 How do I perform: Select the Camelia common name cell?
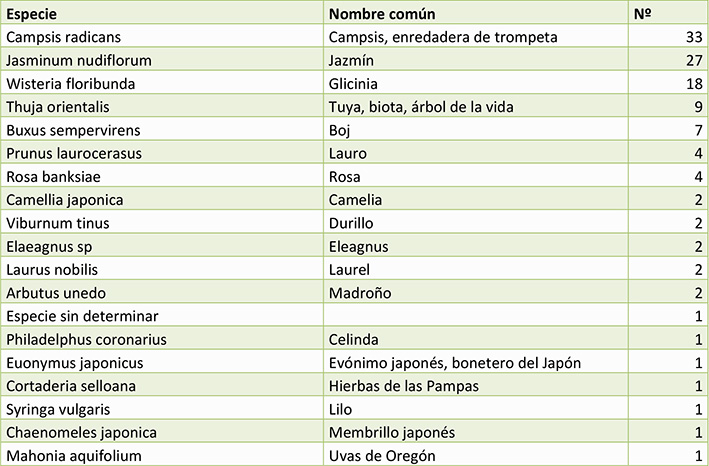[476, 199]
